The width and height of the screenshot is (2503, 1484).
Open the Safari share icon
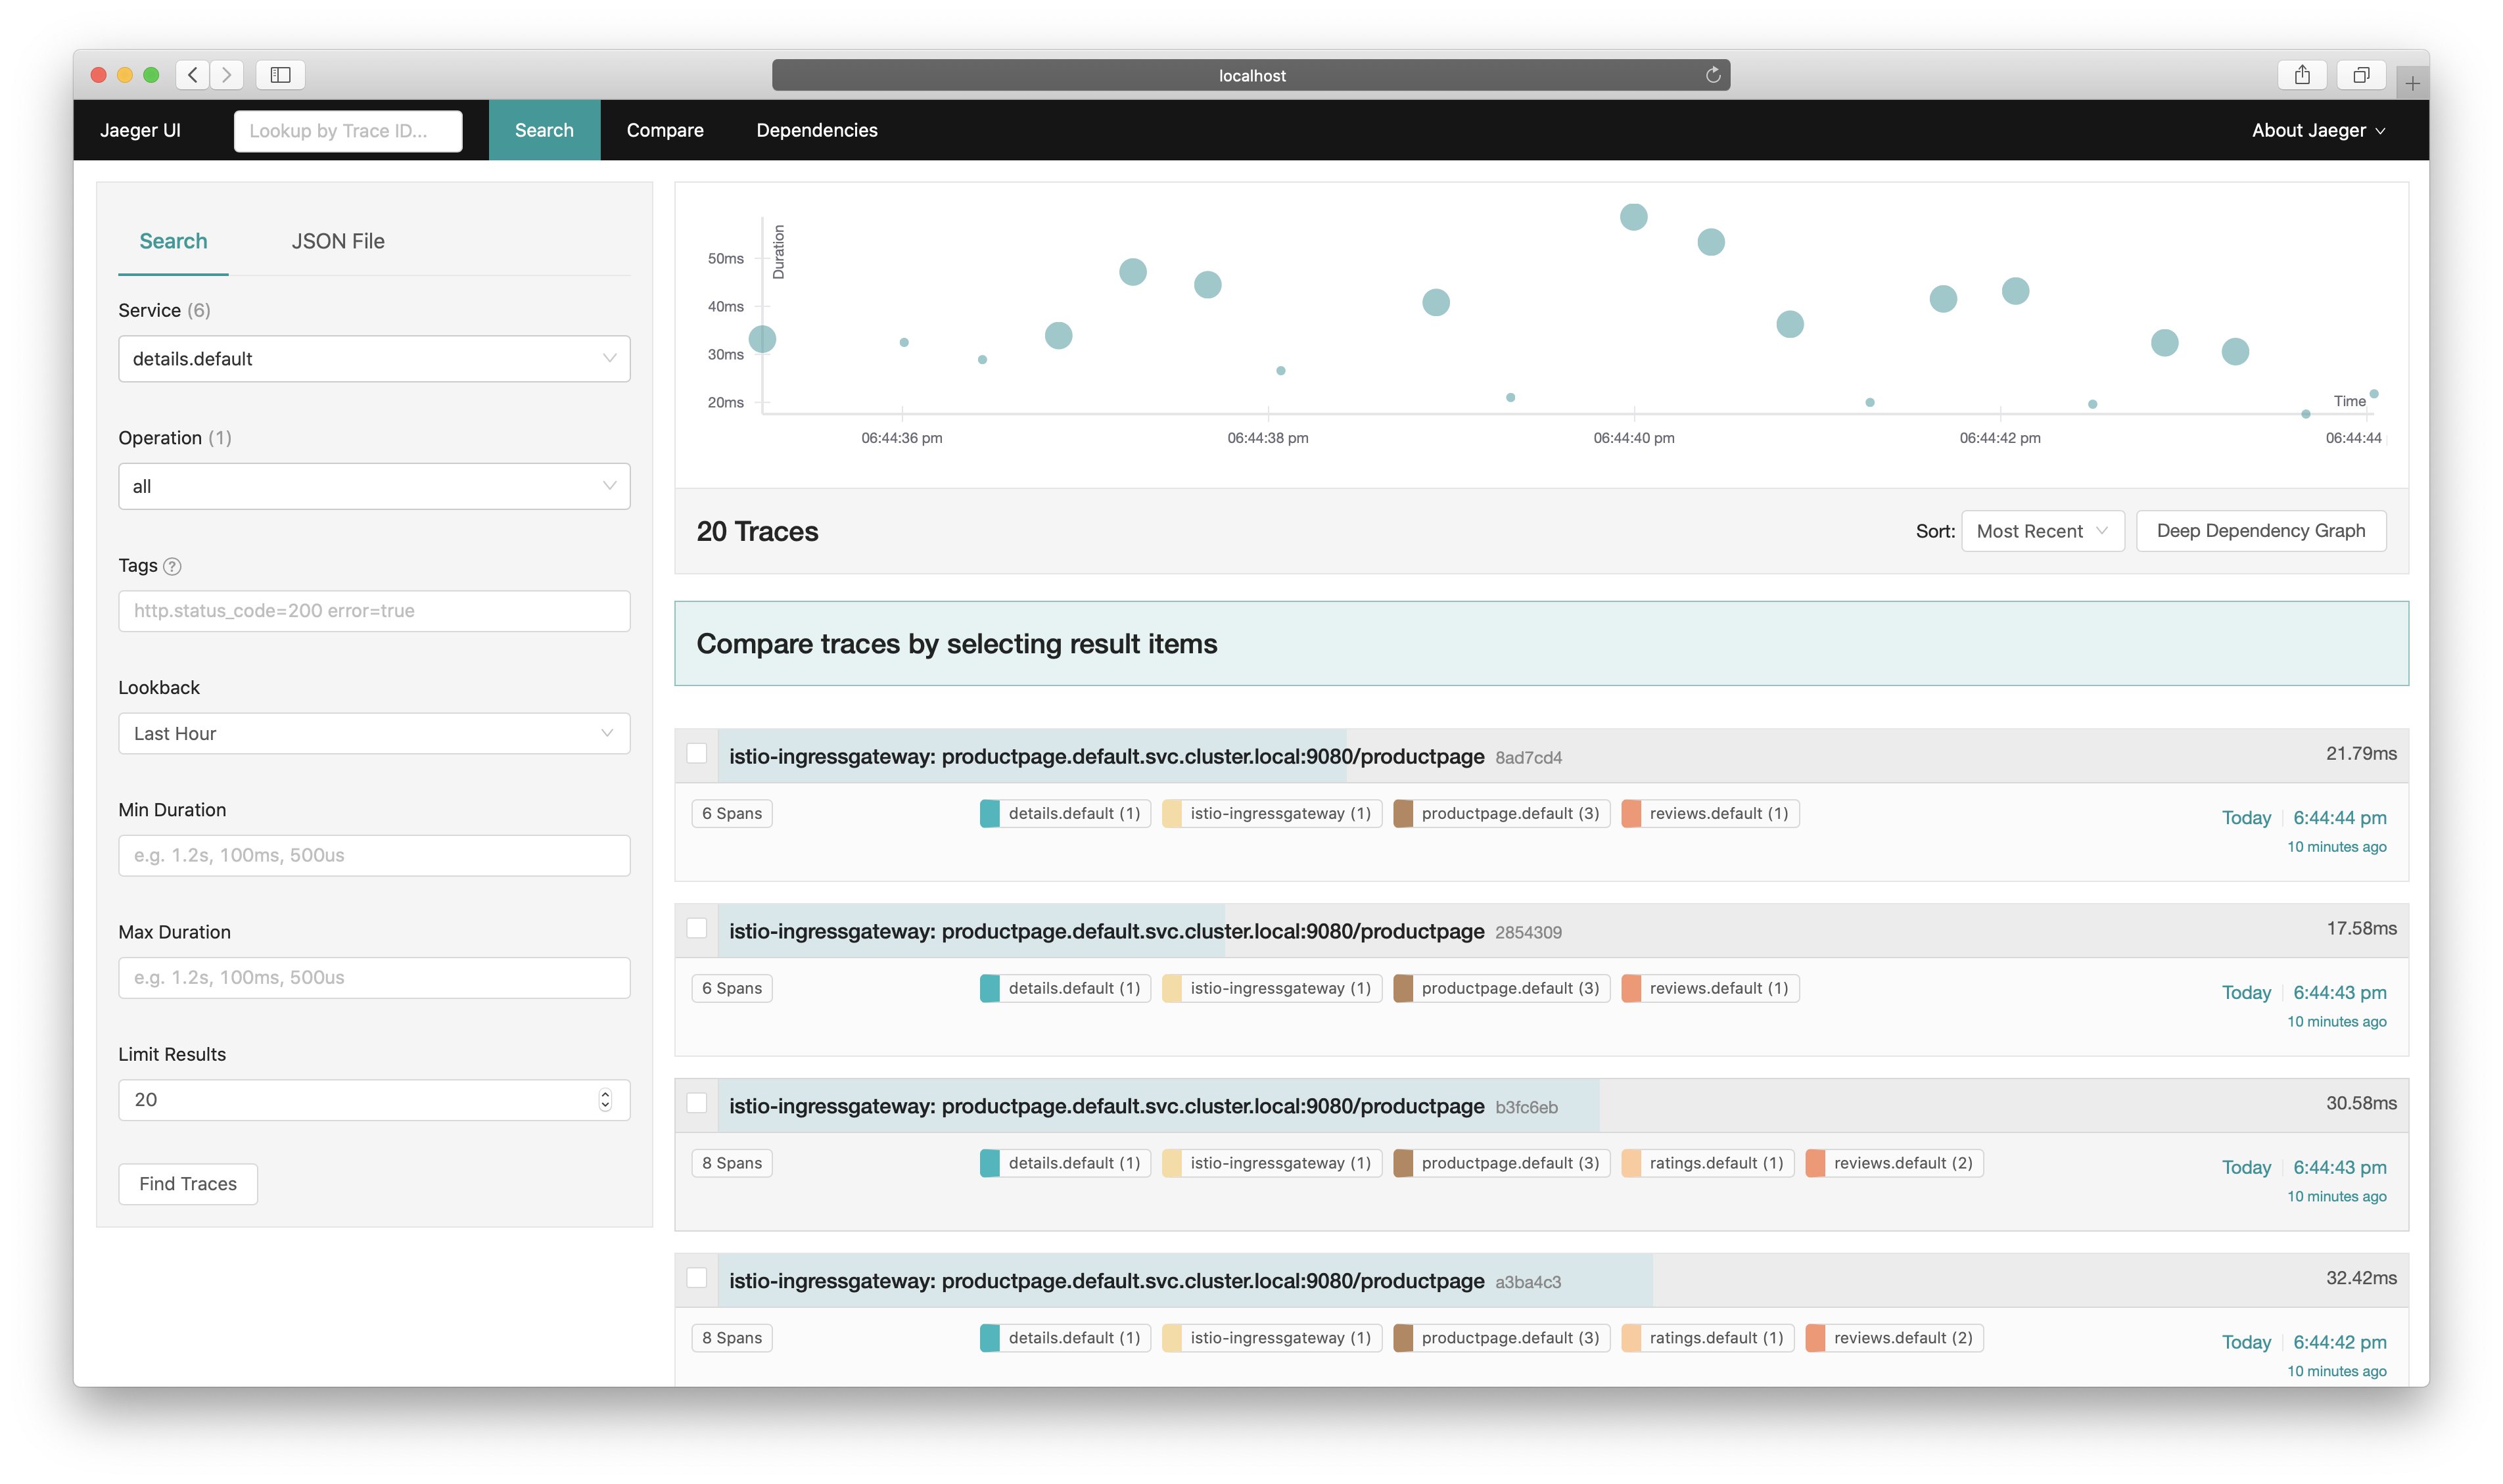2302,75
